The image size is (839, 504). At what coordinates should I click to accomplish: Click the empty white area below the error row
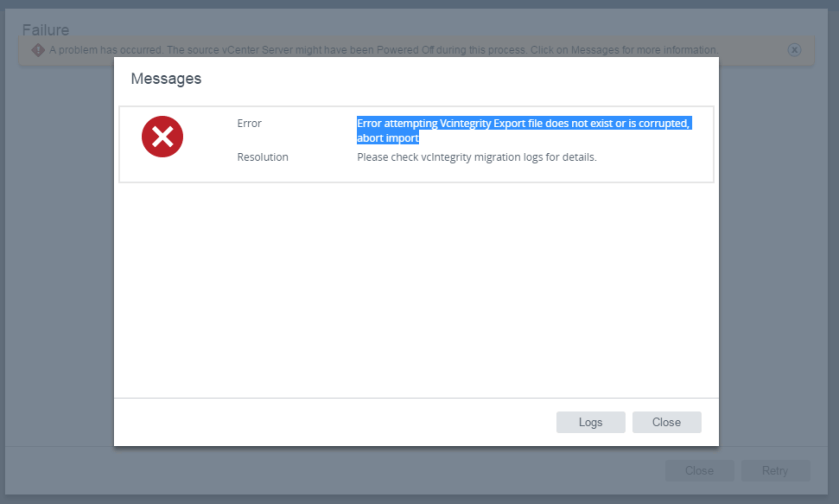point(416,290)
